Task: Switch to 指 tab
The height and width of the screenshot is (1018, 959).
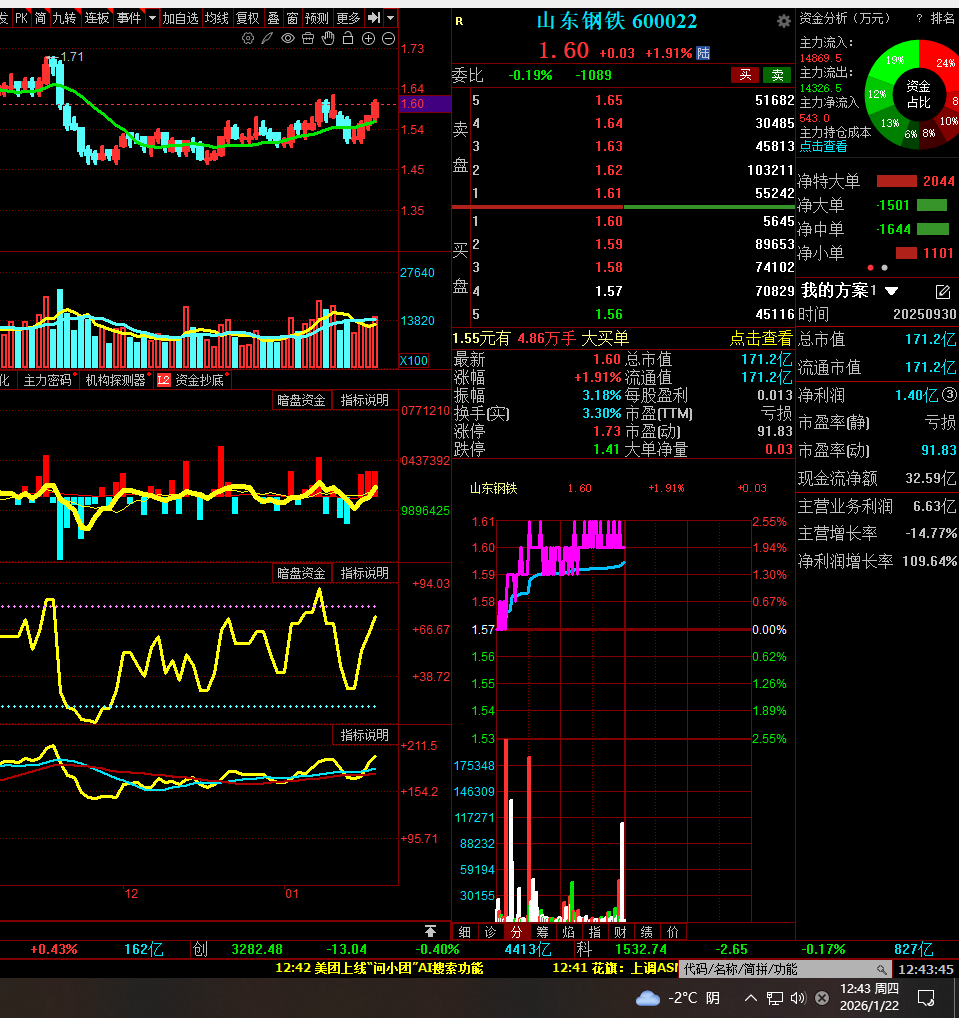Action: click(x=594, y=932)
